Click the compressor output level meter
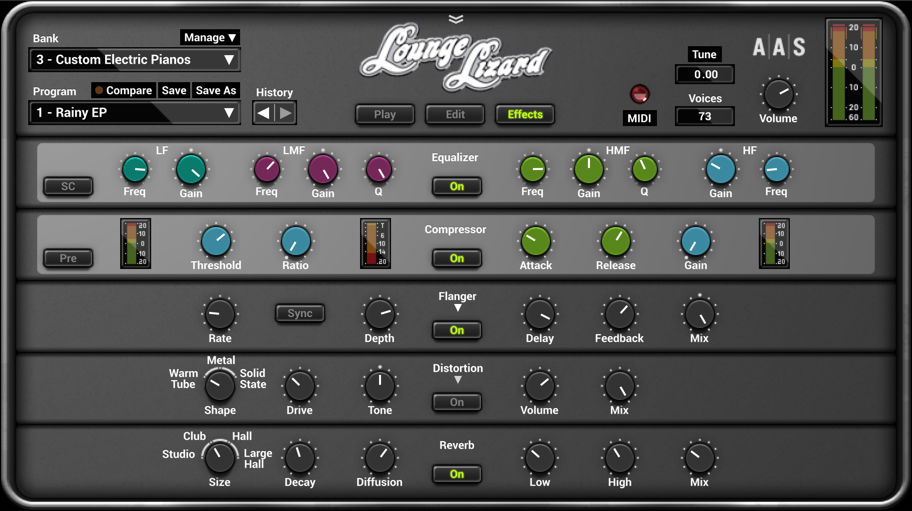This screenshot has height=511, width=912. pyautogui.click(x=774, y=243)
